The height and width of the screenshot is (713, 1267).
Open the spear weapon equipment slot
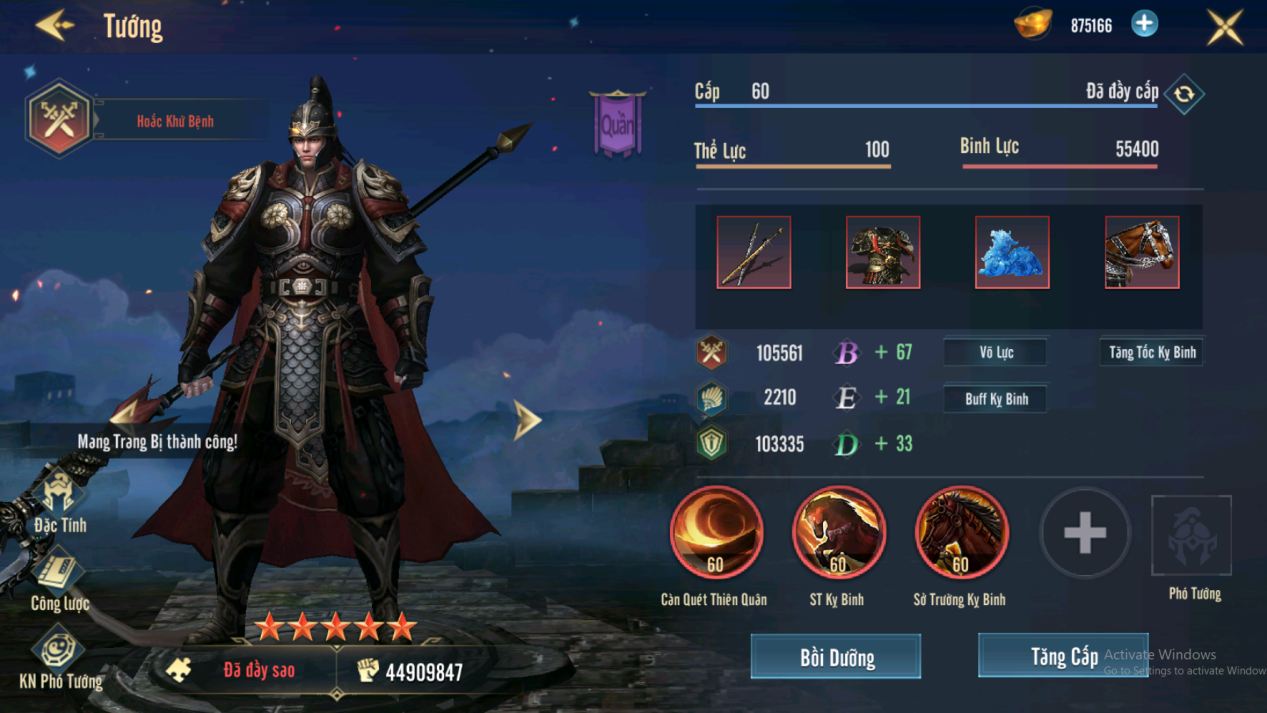pos(754,252)
